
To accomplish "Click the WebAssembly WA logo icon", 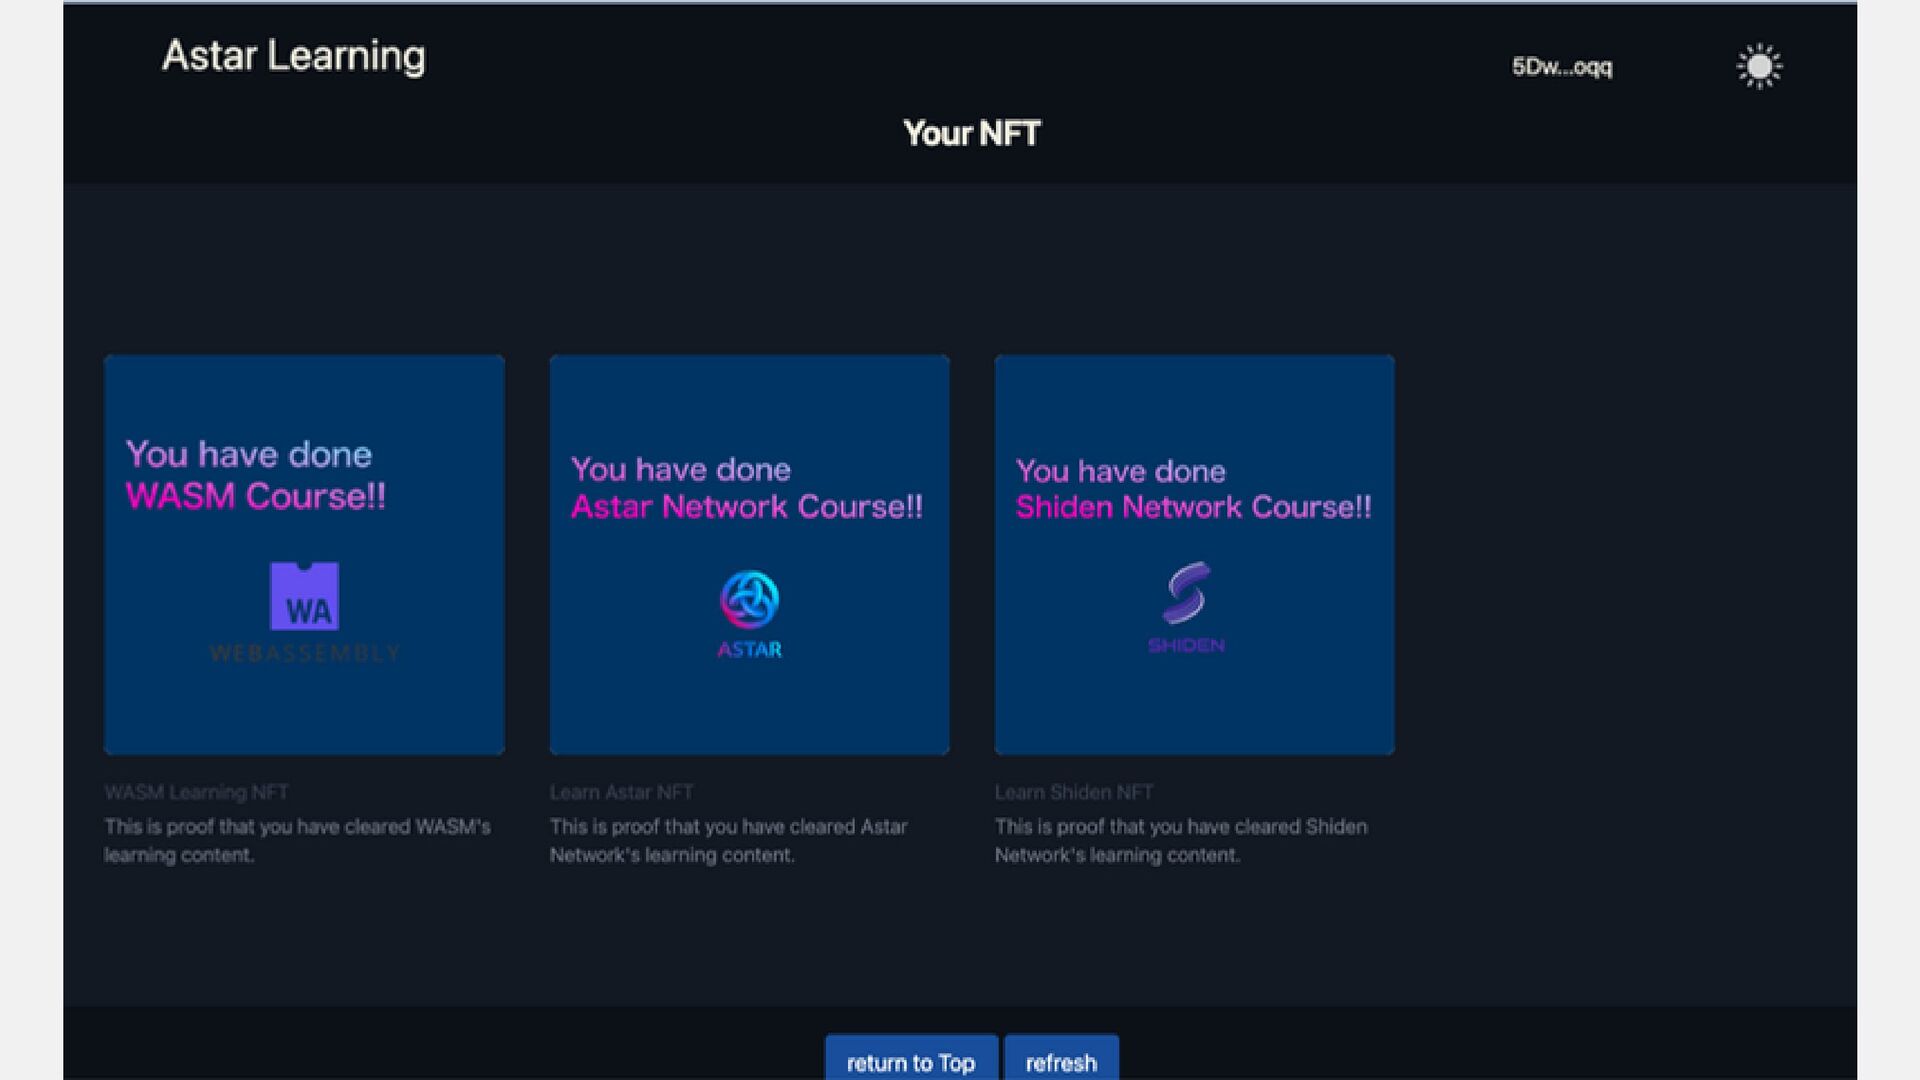I will (x=305, y=596).
